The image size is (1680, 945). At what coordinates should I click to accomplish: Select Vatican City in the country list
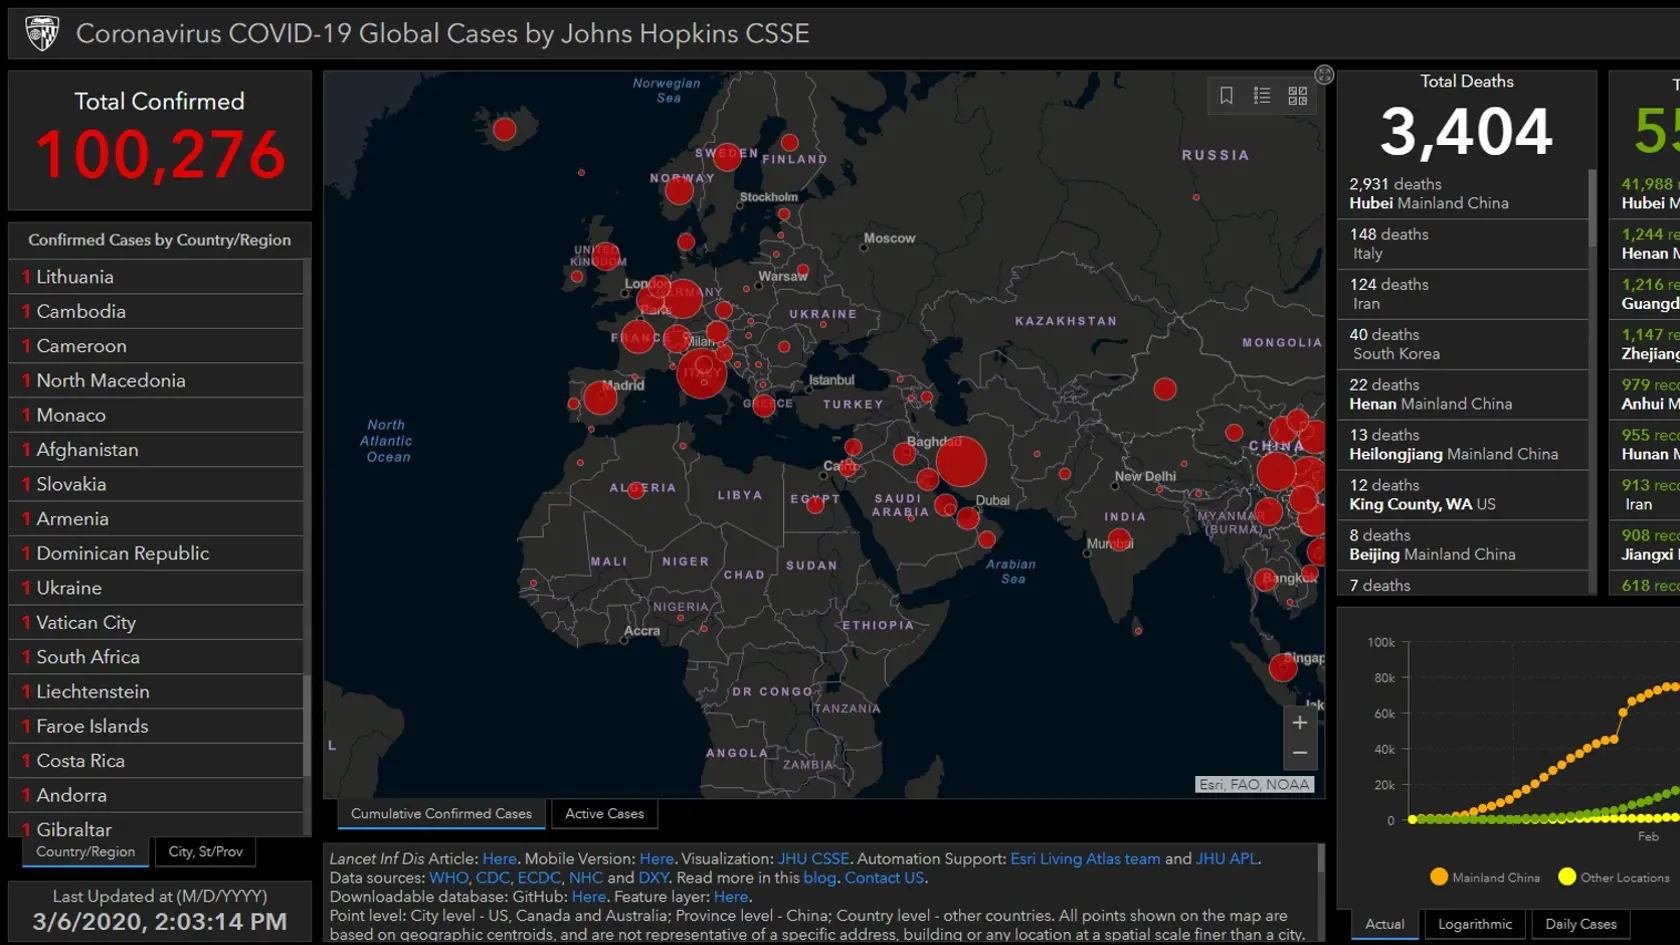coord(156,623)
